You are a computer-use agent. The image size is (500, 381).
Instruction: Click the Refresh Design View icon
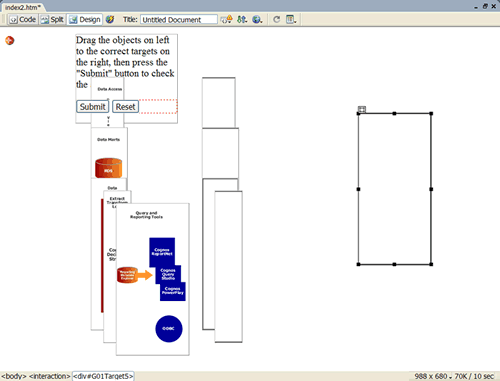276,20
